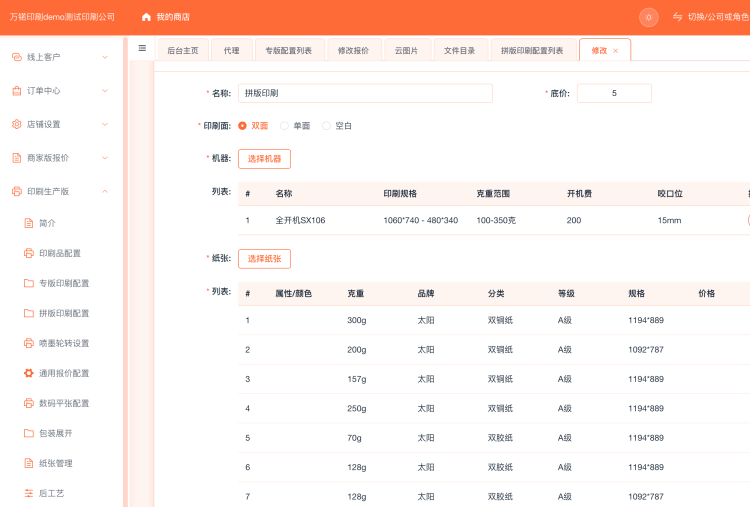Click the 100-350克 weight range cell
This screenshot has height=507, width=750.
(496, 220)
